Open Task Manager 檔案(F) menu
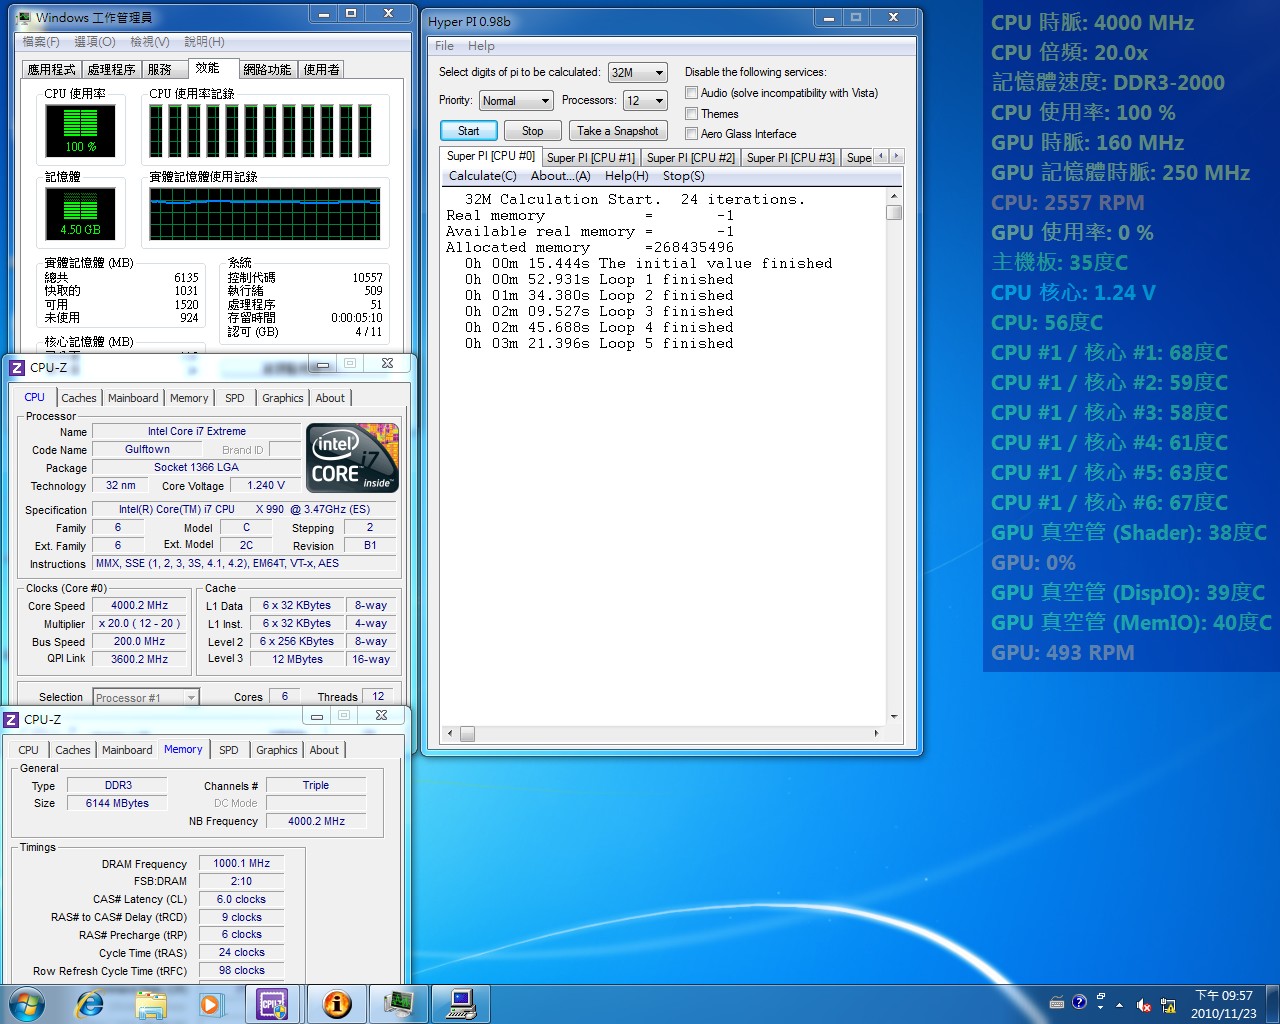Image resolution: width=1280 pixels, height=1024 pixels. point(41,42)
